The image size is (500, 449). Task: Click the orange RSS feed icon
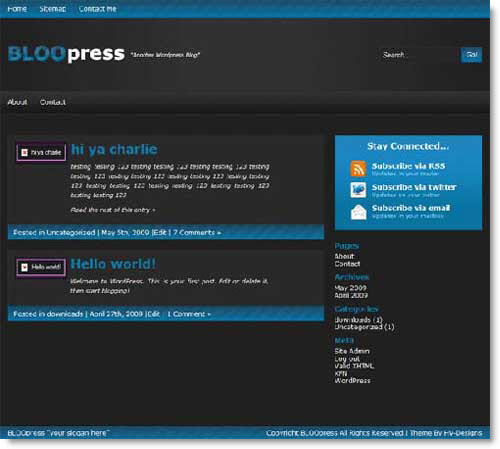pos(358,168)
